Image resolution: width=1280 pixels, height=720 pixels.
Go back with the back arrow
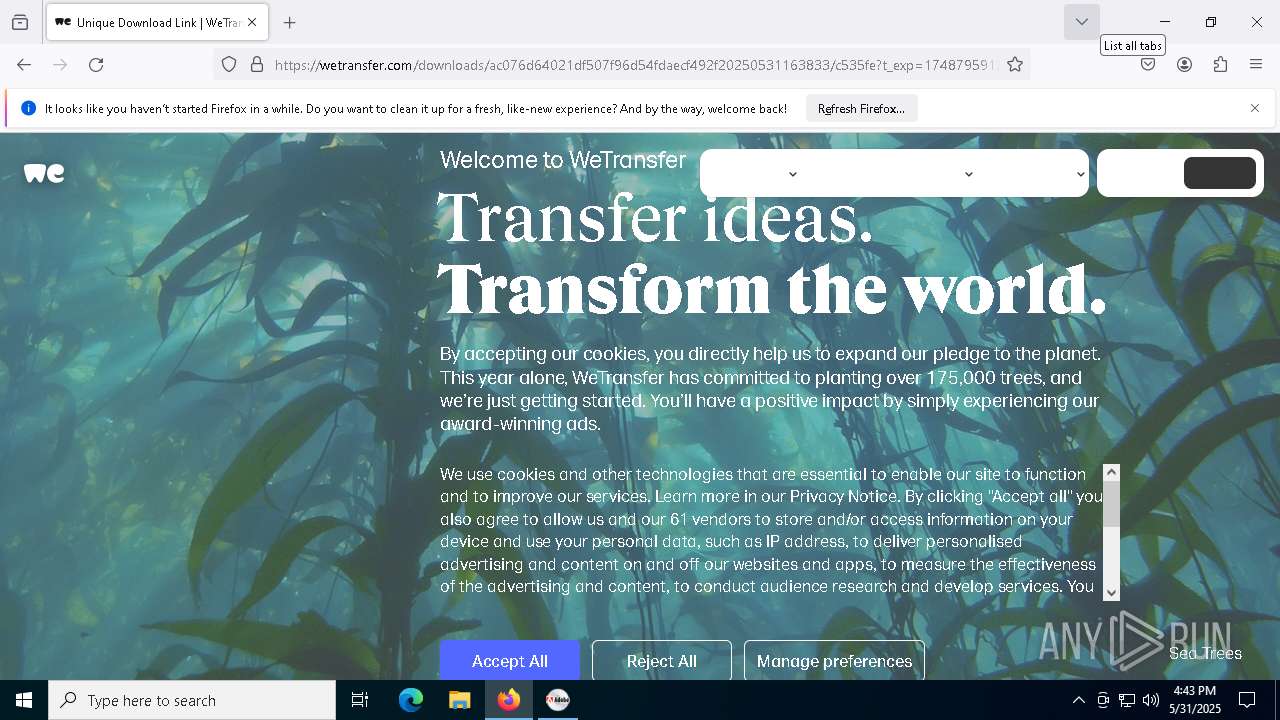coord(24,64)
